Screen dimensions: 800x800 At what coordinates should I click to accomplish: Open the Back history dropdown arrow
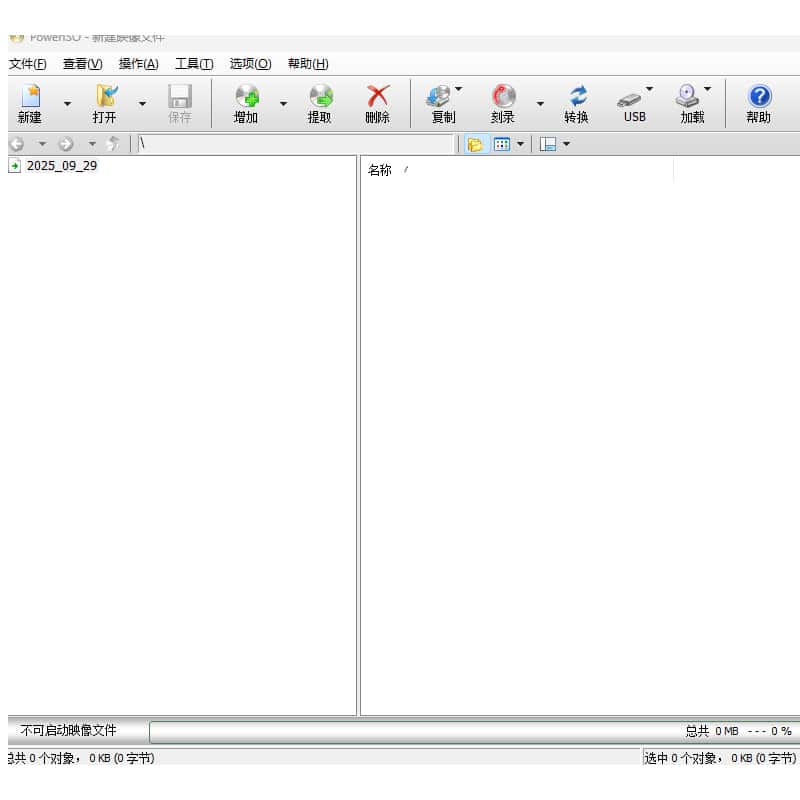coord(42,144)
